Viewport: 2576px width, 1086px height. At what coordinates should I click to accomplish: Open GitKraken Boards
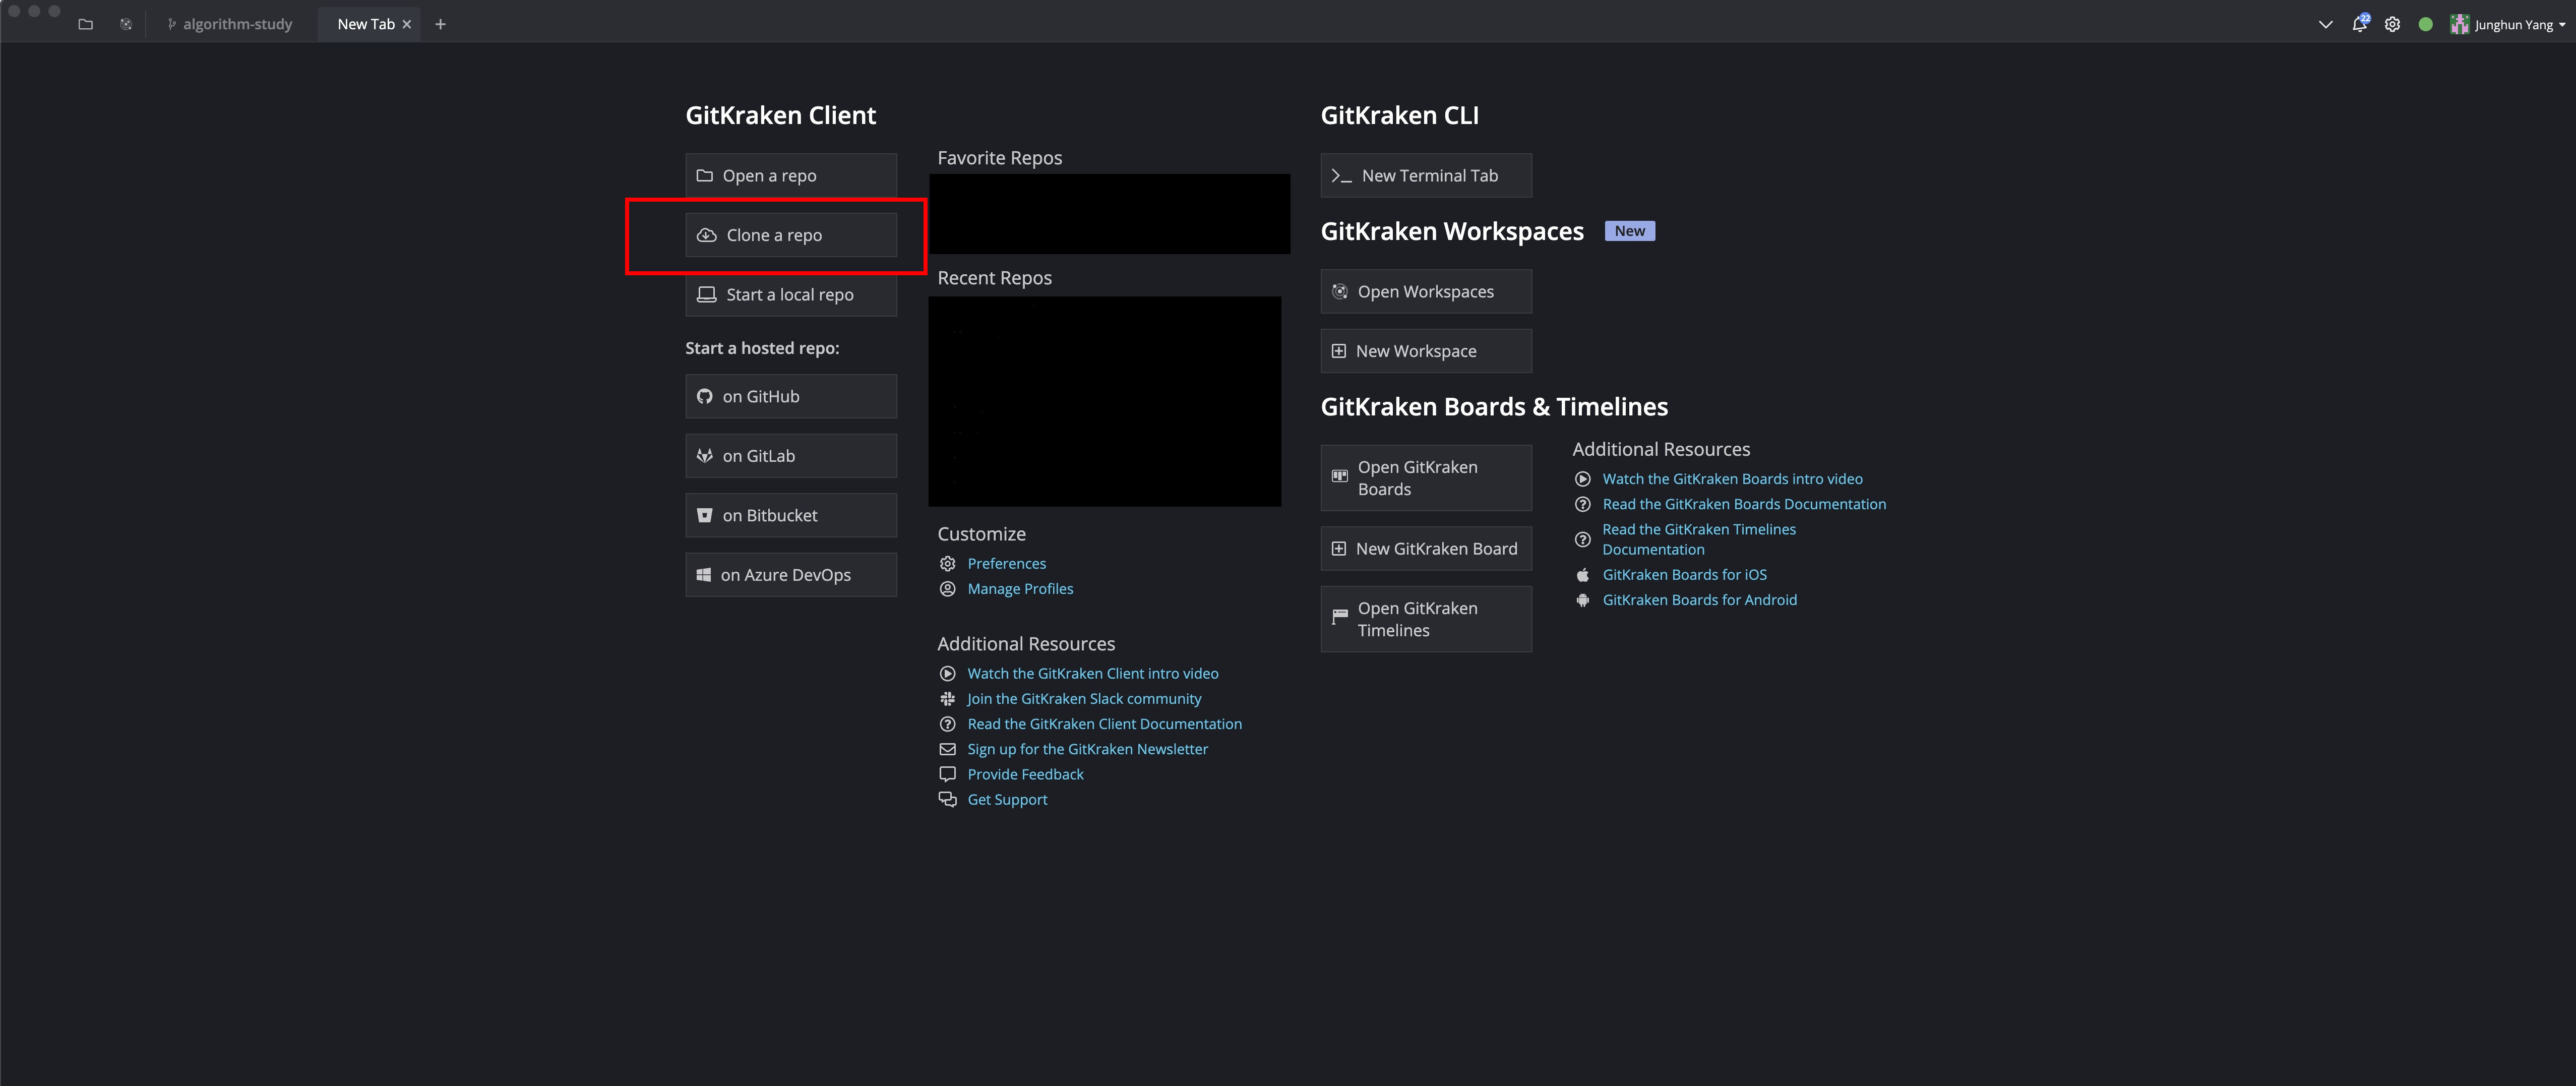1425,478
